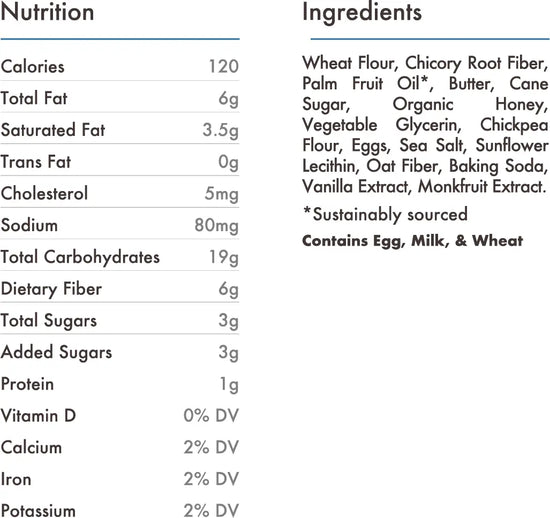Click the Total Sugars label

coord(49,321)
